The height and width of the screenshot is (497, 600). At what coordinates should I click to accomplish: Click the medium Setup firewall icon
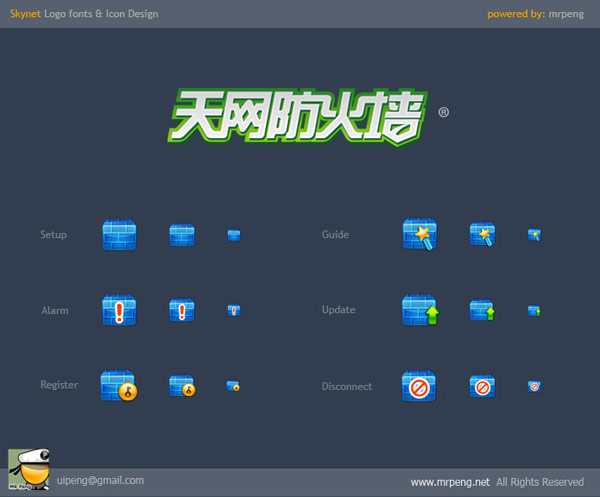pyautogui.click(x=182, y=235)
